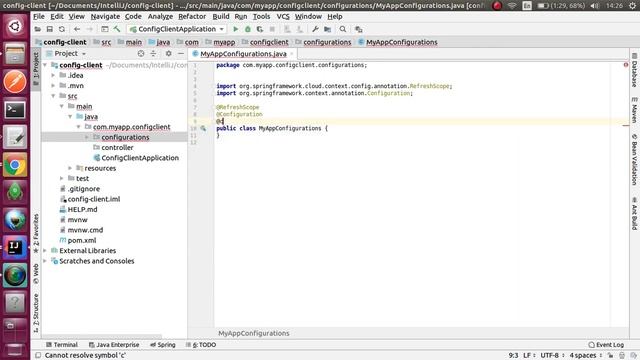The image size is (640, 360).
Task: Click the read-only lock icon in status bar
Action: 610,356
